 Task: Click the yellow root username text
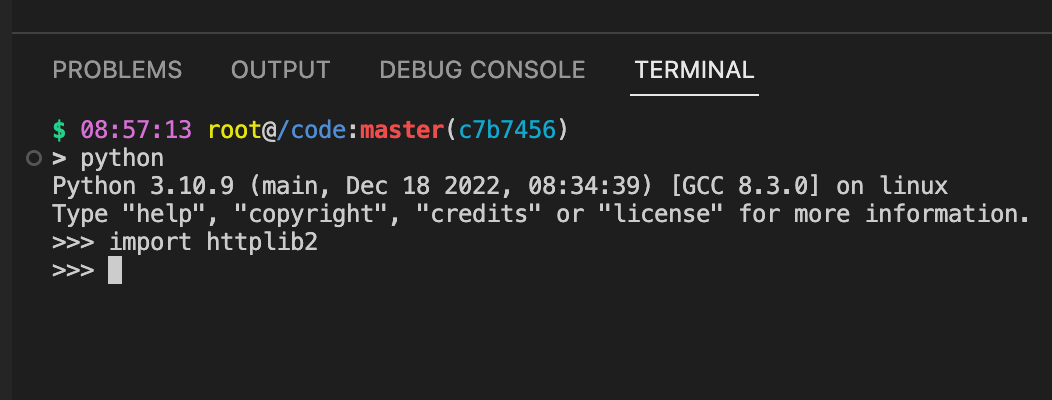(234, 130)
